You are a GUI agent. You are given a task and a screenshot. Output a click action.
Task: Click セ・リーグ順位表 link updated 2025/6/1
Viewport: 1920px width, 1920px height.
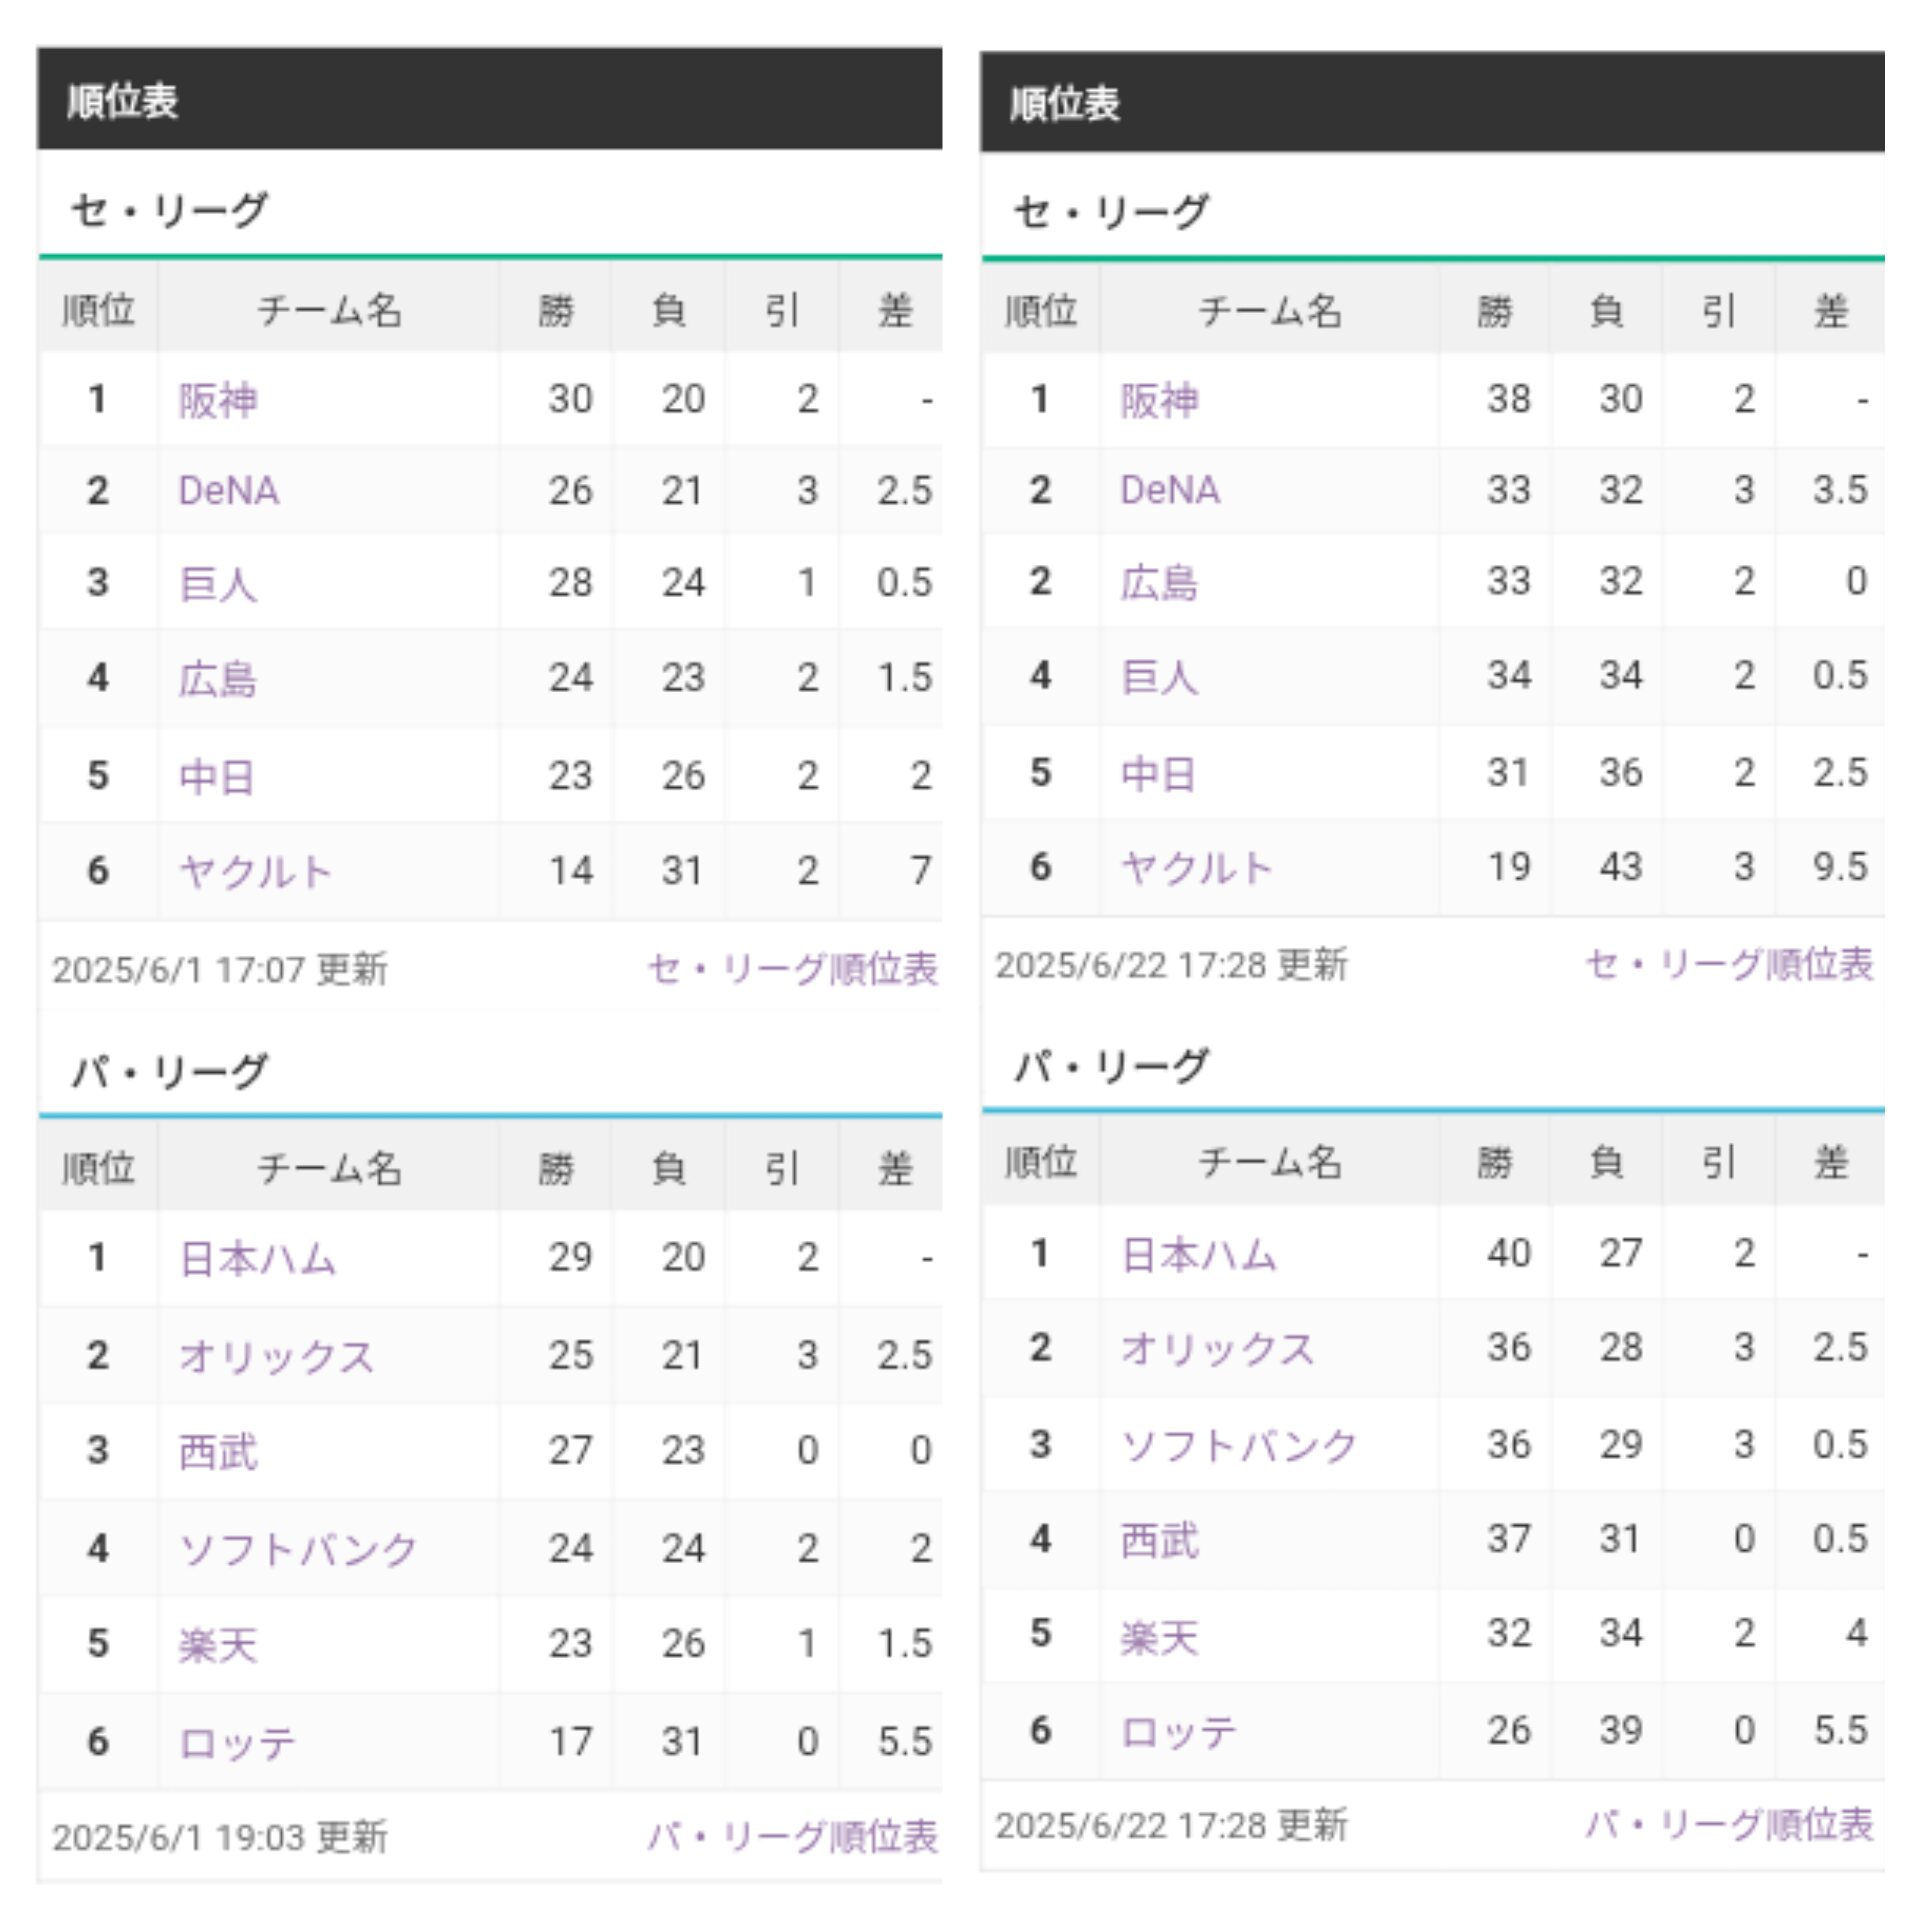click(792, 968)
